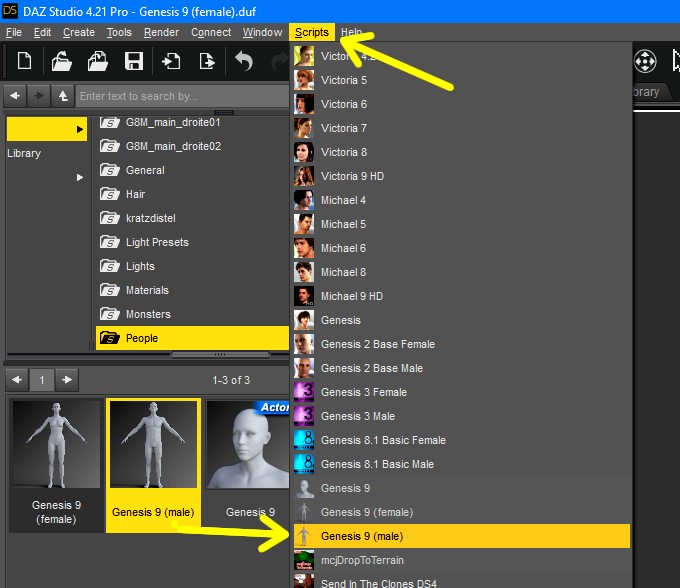Choose Genesis 9 (female) from Scripts menu
The height and width of the screenshot is (588, 680).
[461, 512]
